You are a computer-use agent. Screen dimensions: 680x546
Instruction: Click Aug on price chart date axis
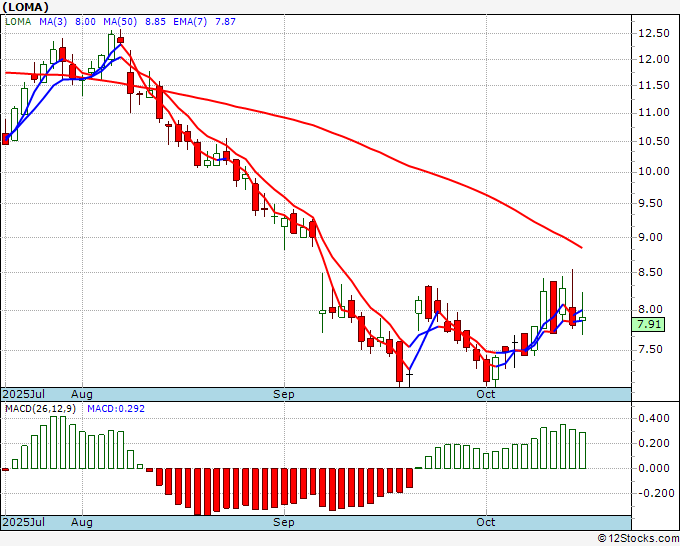82,394
